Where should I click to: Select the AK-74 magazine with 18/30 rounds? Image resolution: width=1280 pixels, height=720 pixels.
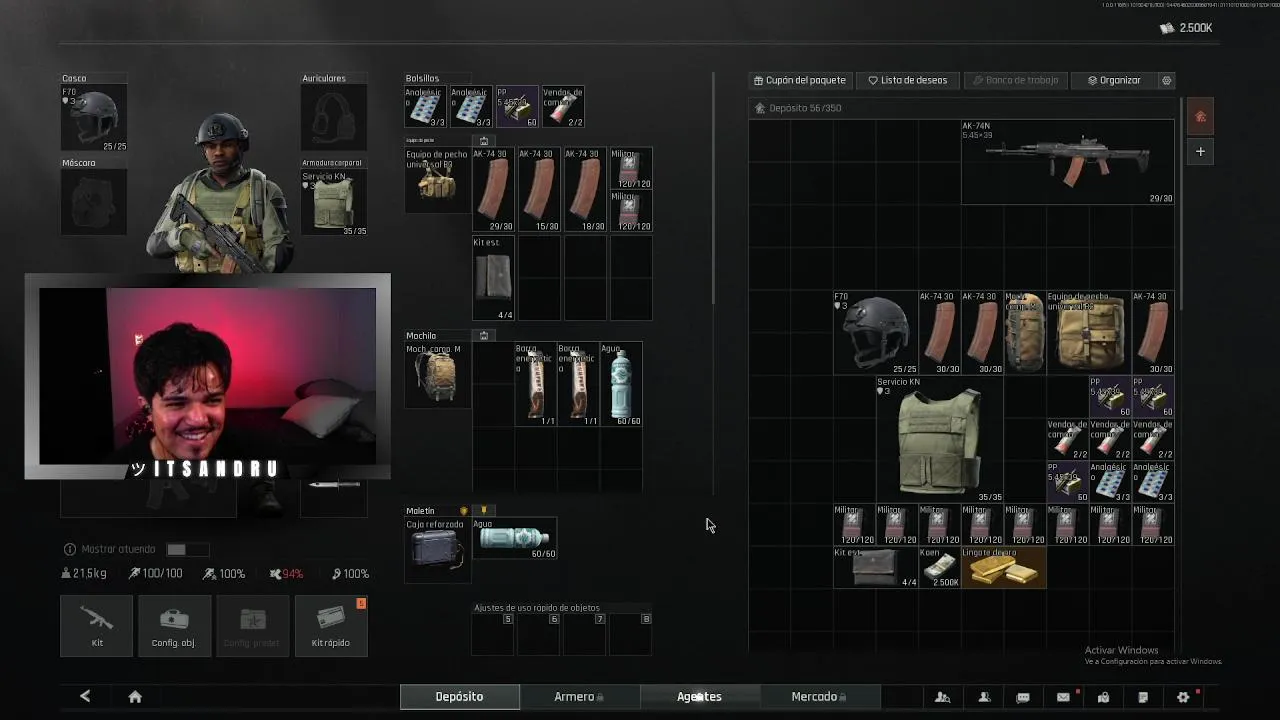(584, 190)
